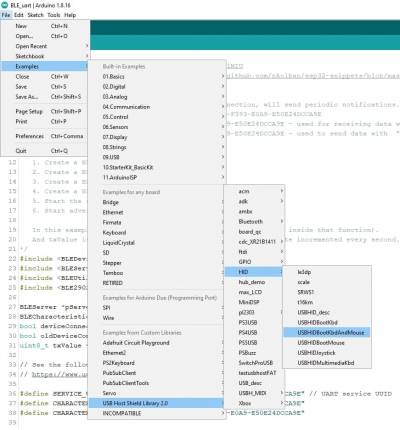Open the 10.StarterKit_BasicKit examples entry
400x430 pixels.
(157, 167)
